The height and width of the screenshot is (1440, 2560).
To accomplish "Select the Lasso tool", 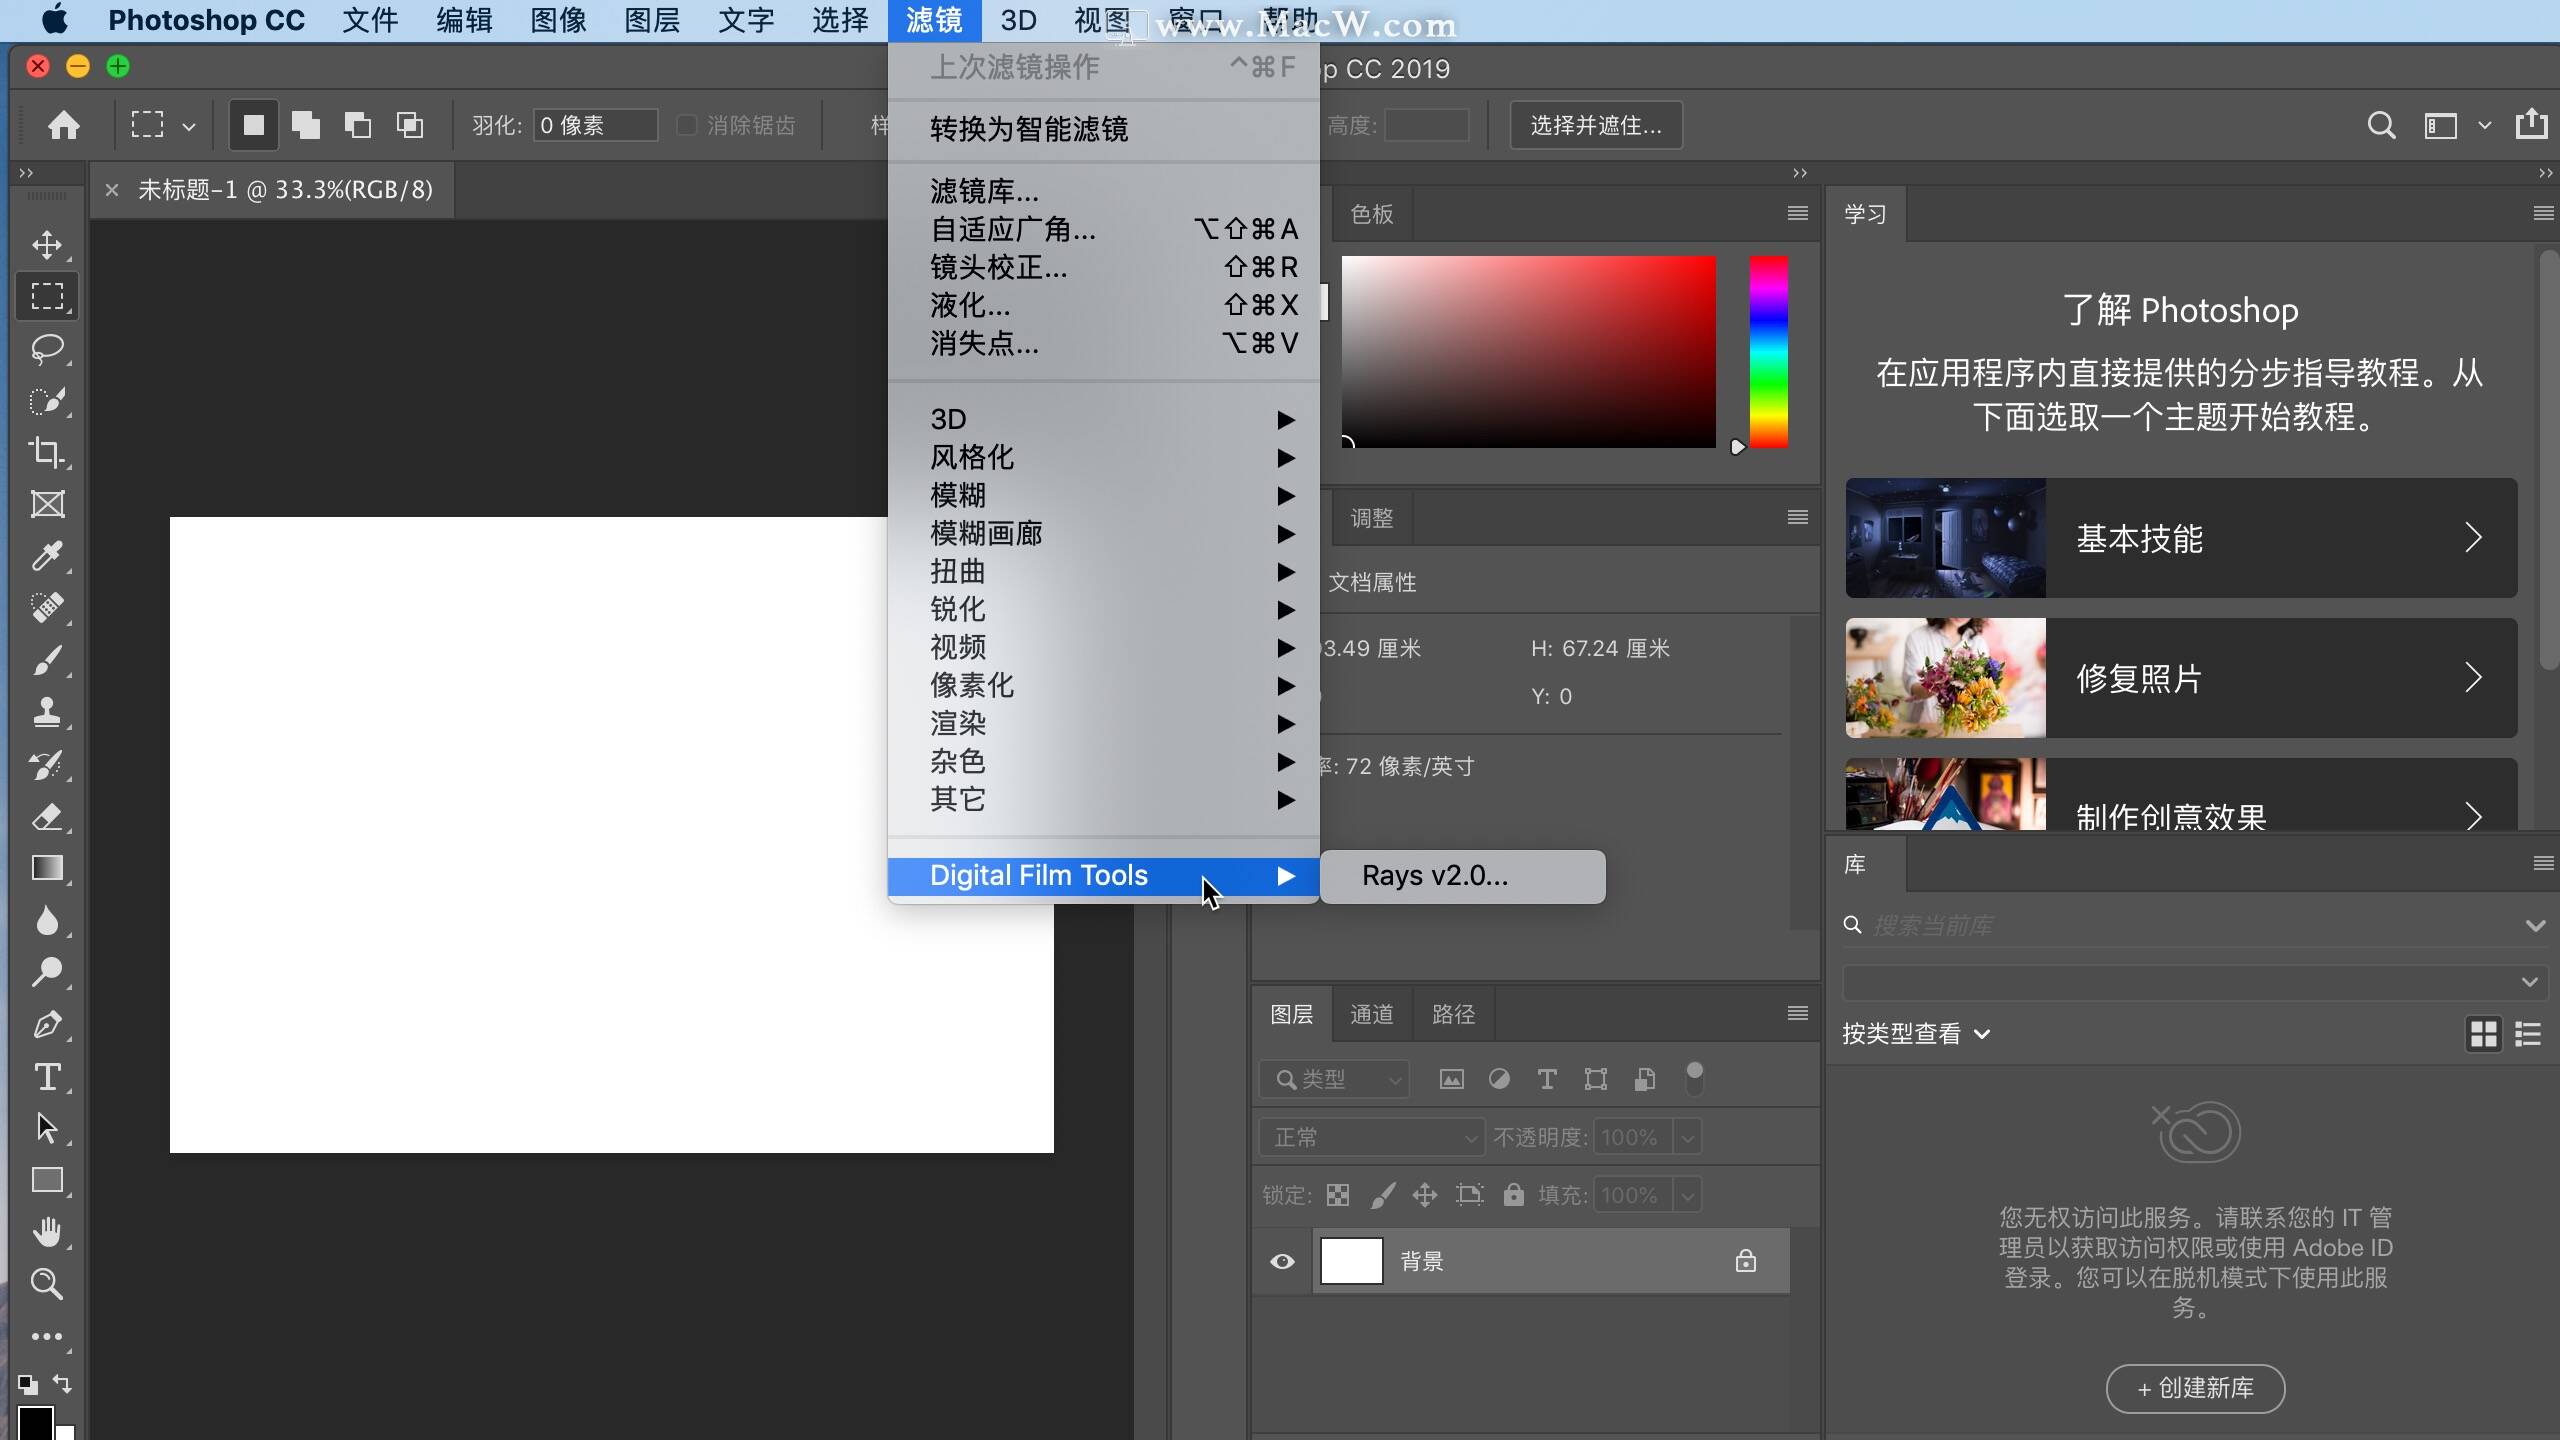I will (47, 348).
